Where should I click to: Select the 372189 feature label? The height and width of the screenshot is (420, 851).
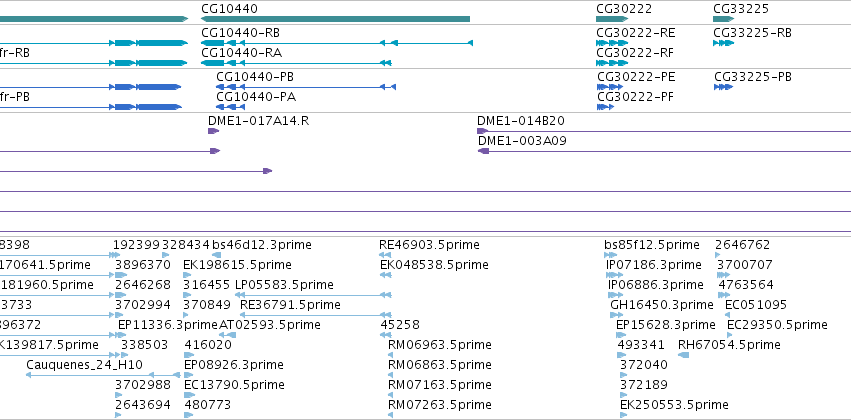pyautogui.click(x=644, y=385)
